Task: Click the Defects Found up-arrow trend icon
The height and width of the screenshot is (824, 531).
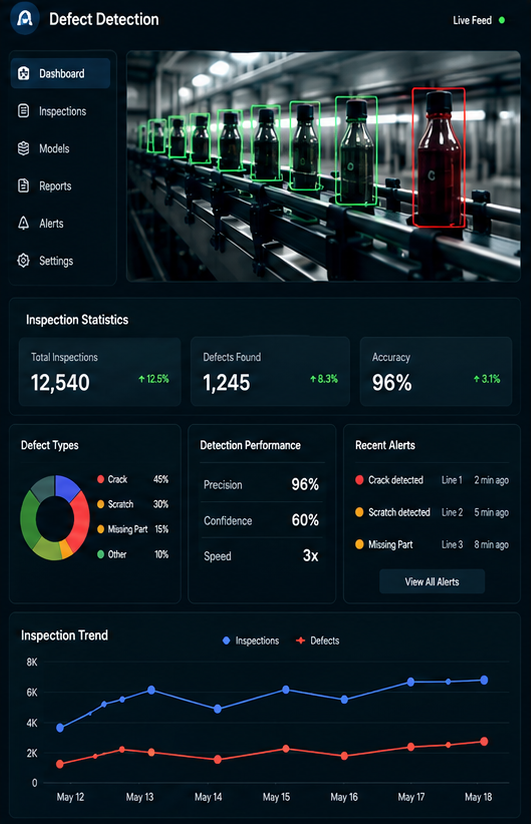Action: click(x=313, y=379)
